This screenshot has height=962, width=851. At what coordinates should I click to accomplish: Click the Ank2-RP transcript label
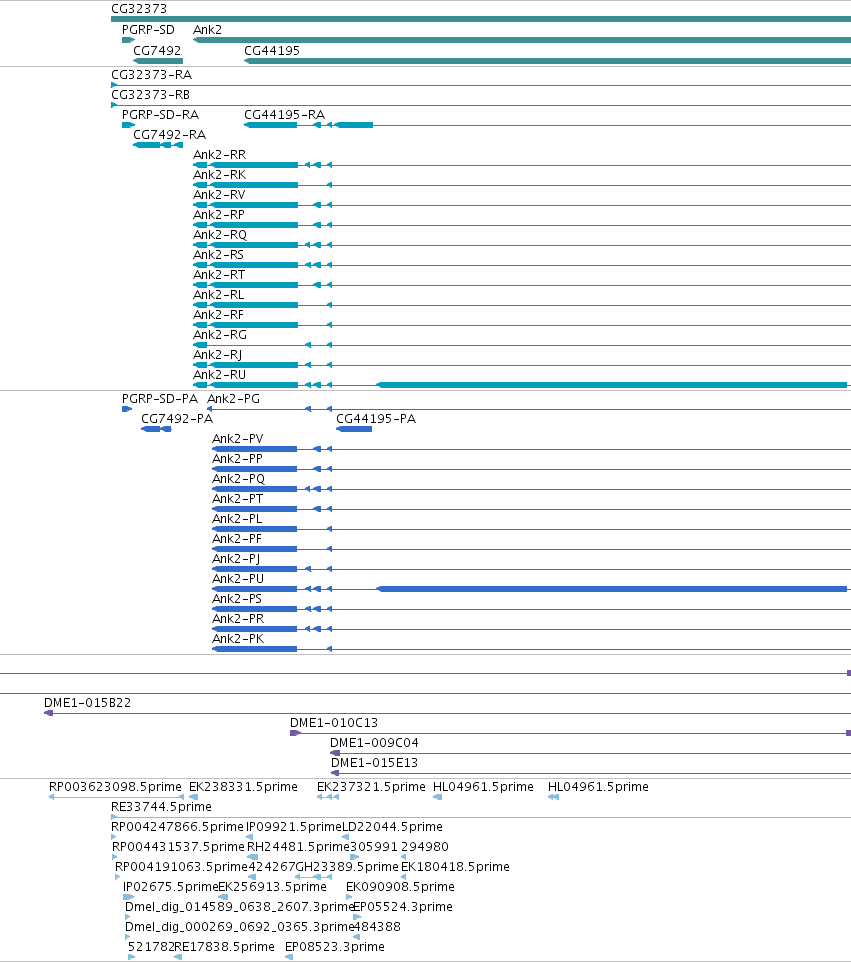tap(218, 215)
